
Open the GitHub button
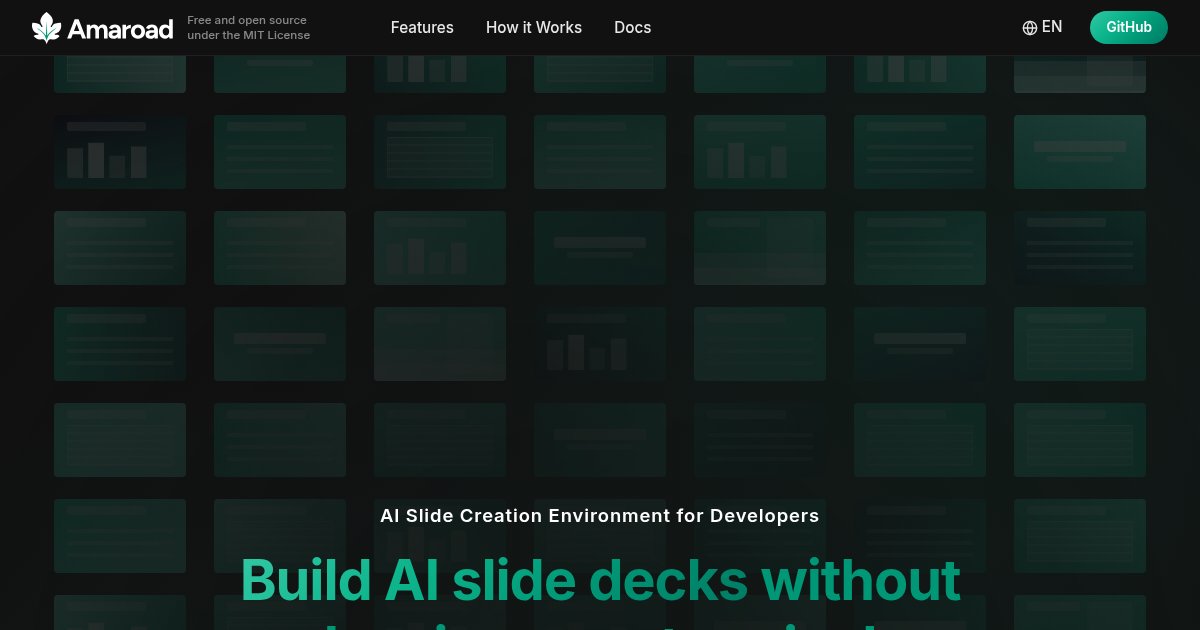point(1129,27)
